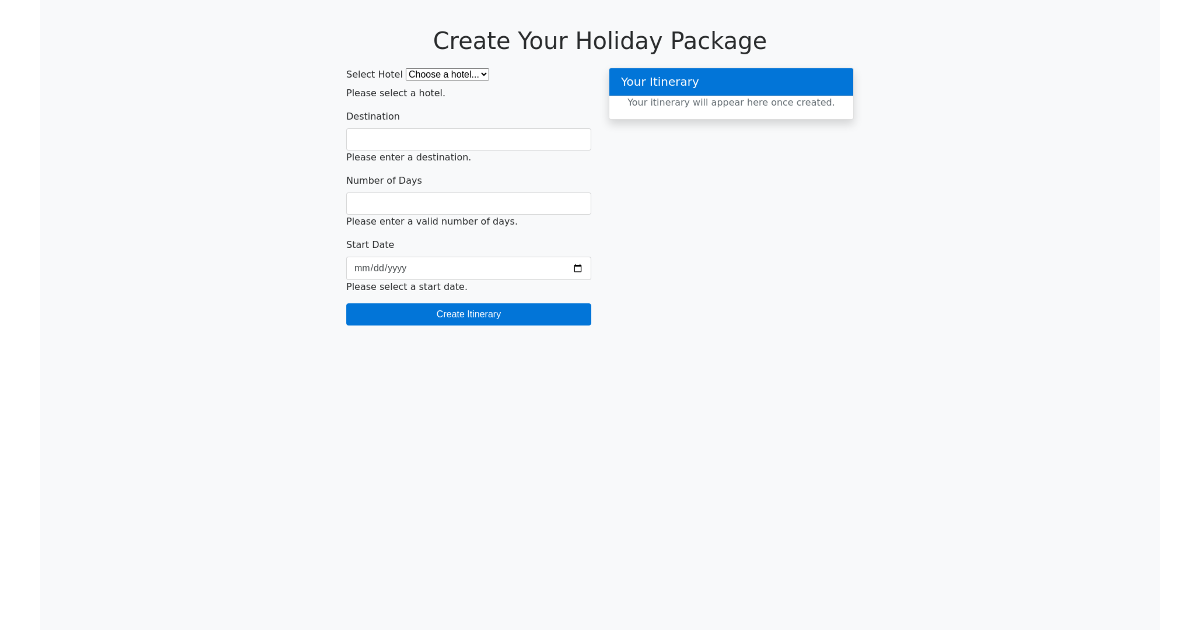Click the dropdown arrow next to Select Hotel
This screenshot has height=630, width=1200.
tap(482, 74)
